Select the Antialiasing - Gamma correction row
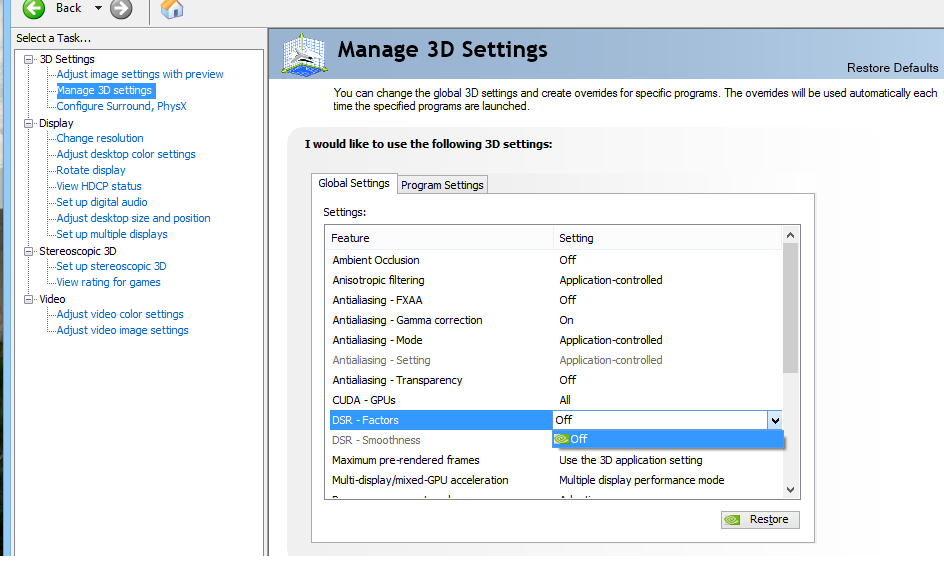Viewport: 944px width, 576px height. (x=554, y=320)
